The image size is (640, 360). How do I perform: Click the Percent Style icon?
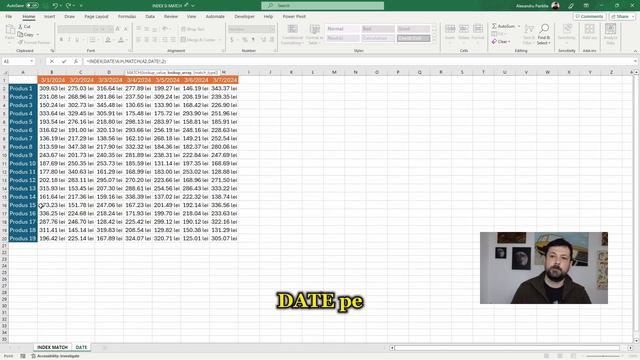[x=245, y=40]
